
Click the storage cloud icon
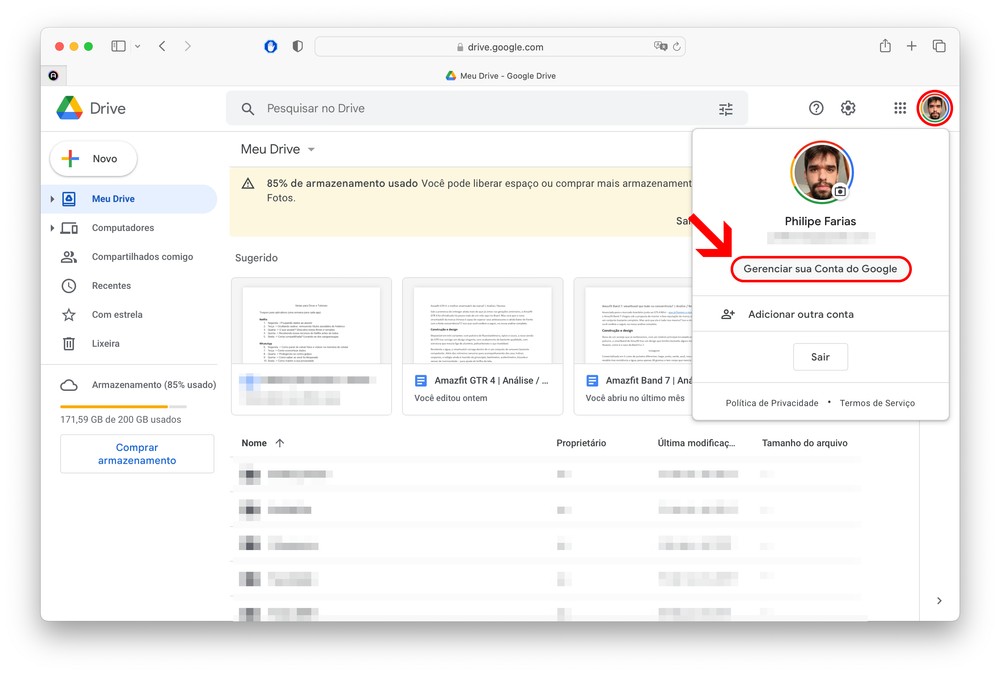coord(69,385)
